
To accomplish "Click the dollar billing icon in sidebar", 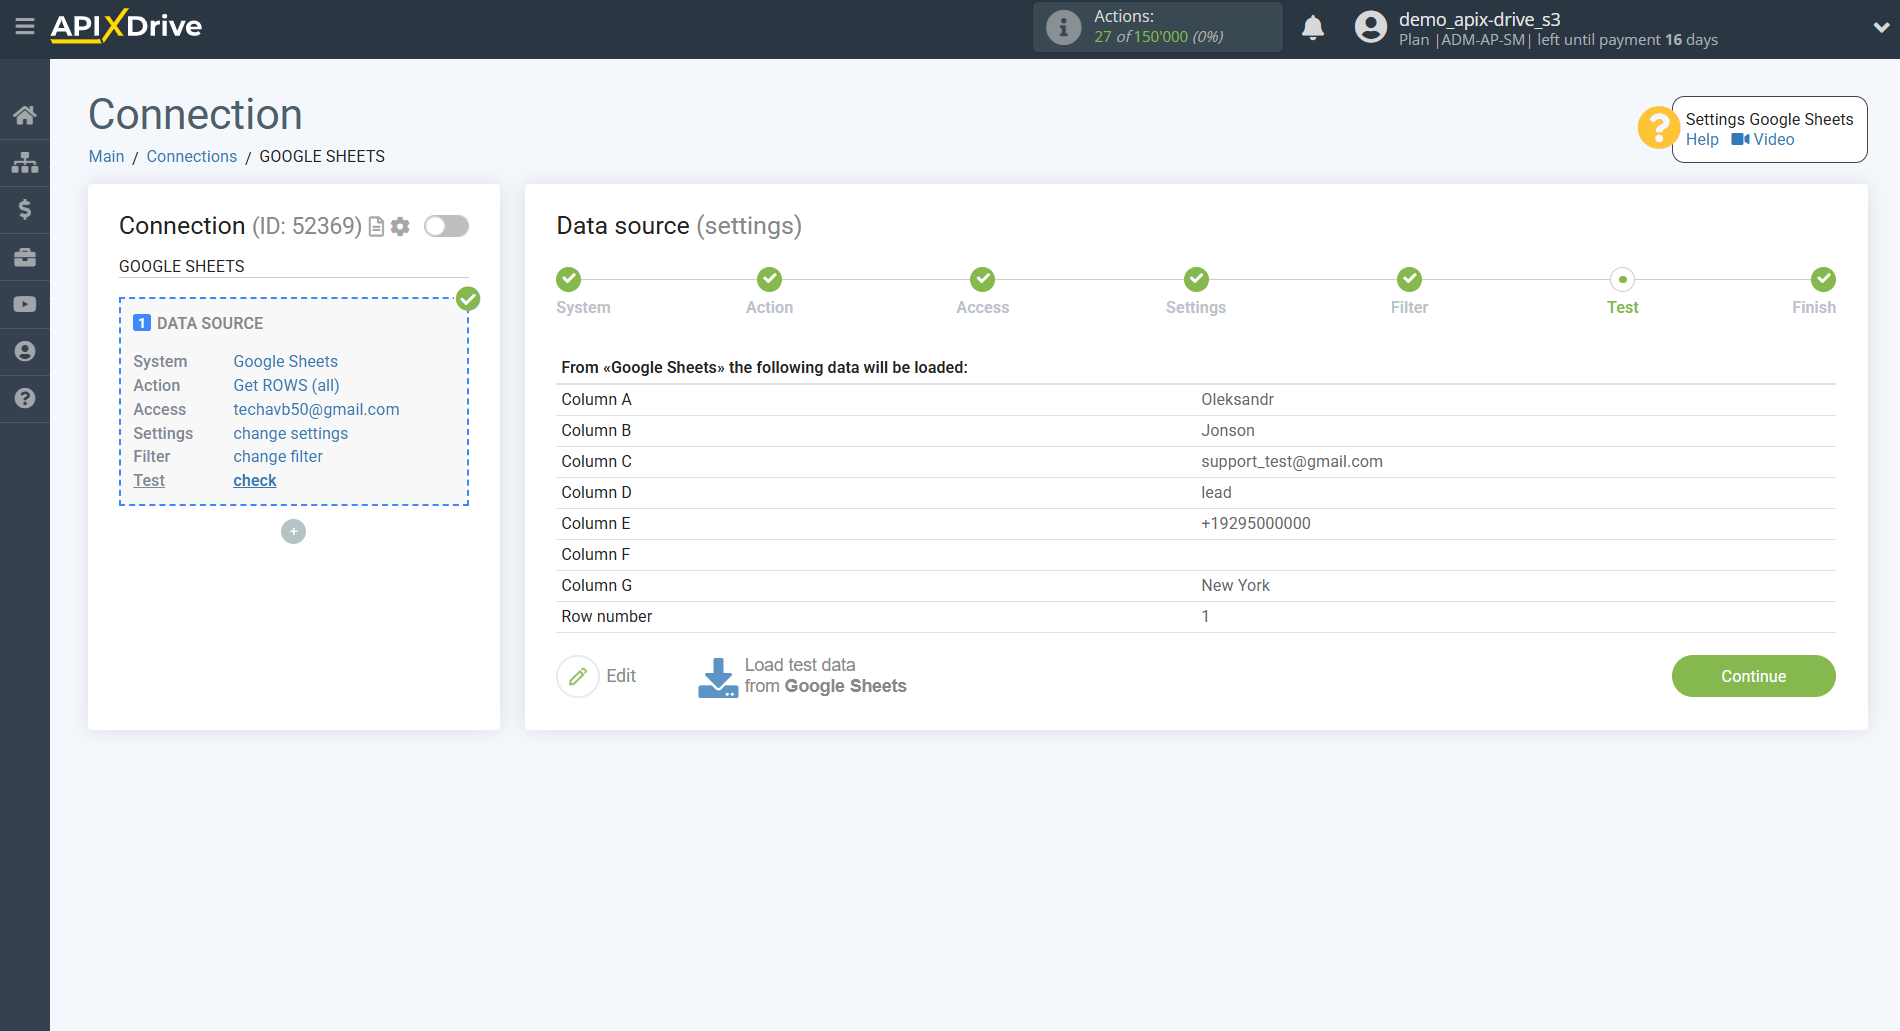I will (25, 209).
